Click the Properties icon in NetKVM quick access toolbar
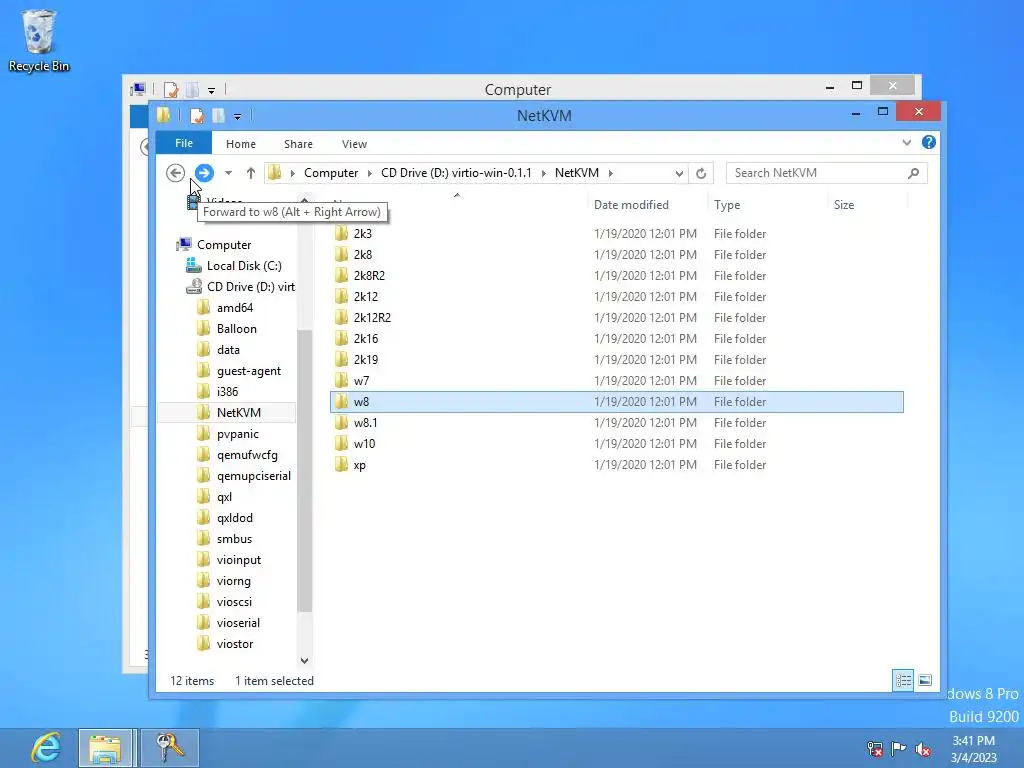 197,116
